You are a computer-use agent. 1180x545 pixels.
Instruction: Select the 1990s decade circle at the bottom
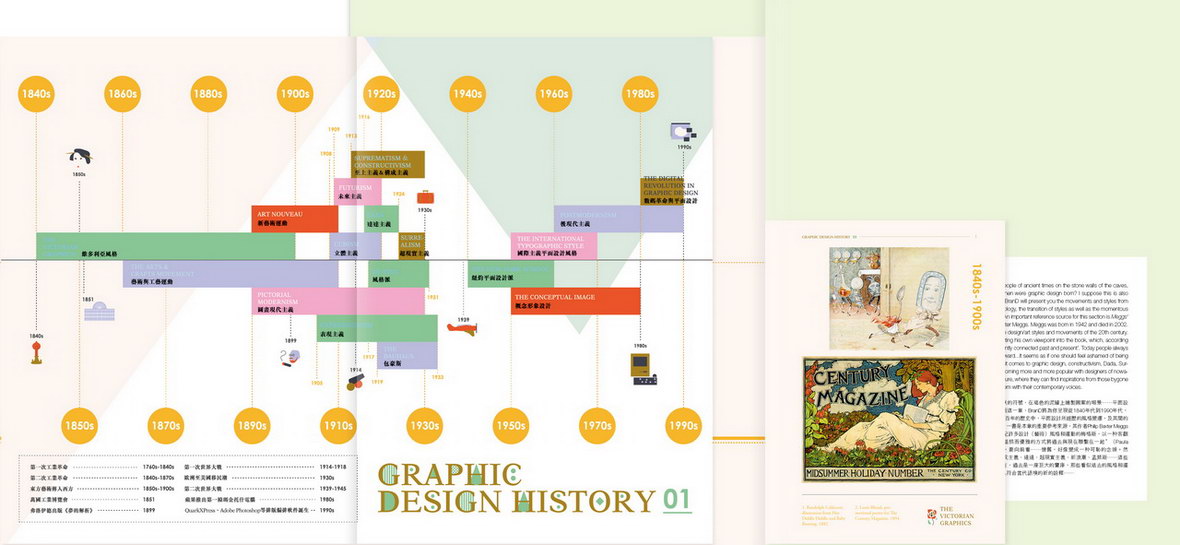click(683, 426)
